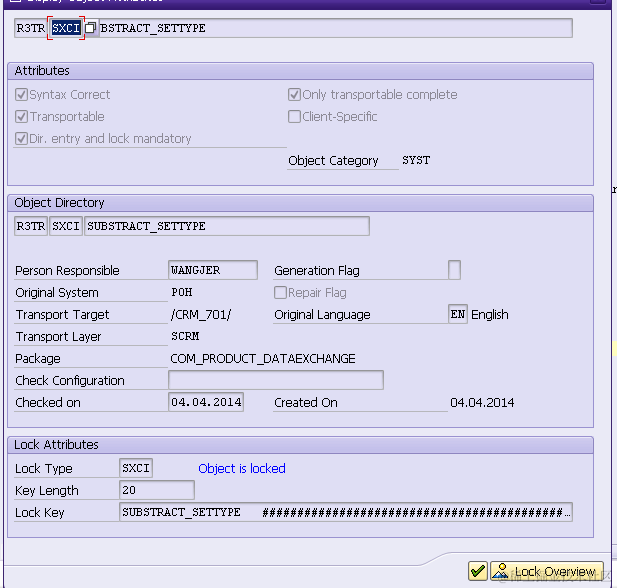
Task: Click the Key Length field showing 20
Action: point(157,490)
